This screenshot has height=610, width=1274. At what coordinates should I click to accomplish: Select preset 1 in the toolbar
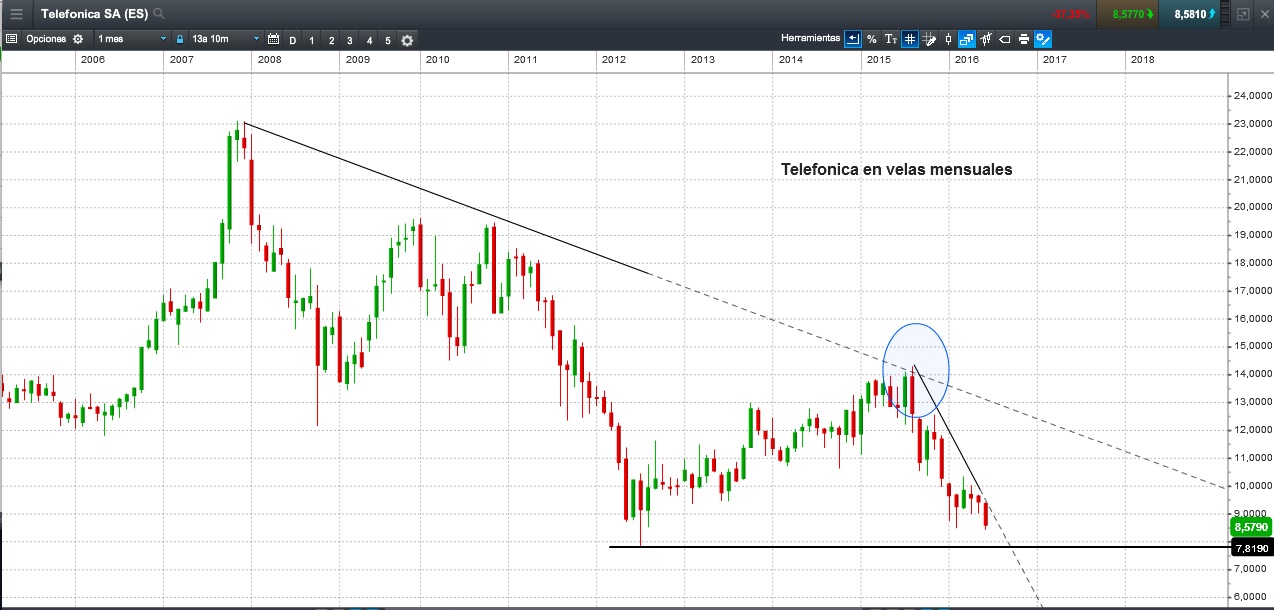point(312,40)
